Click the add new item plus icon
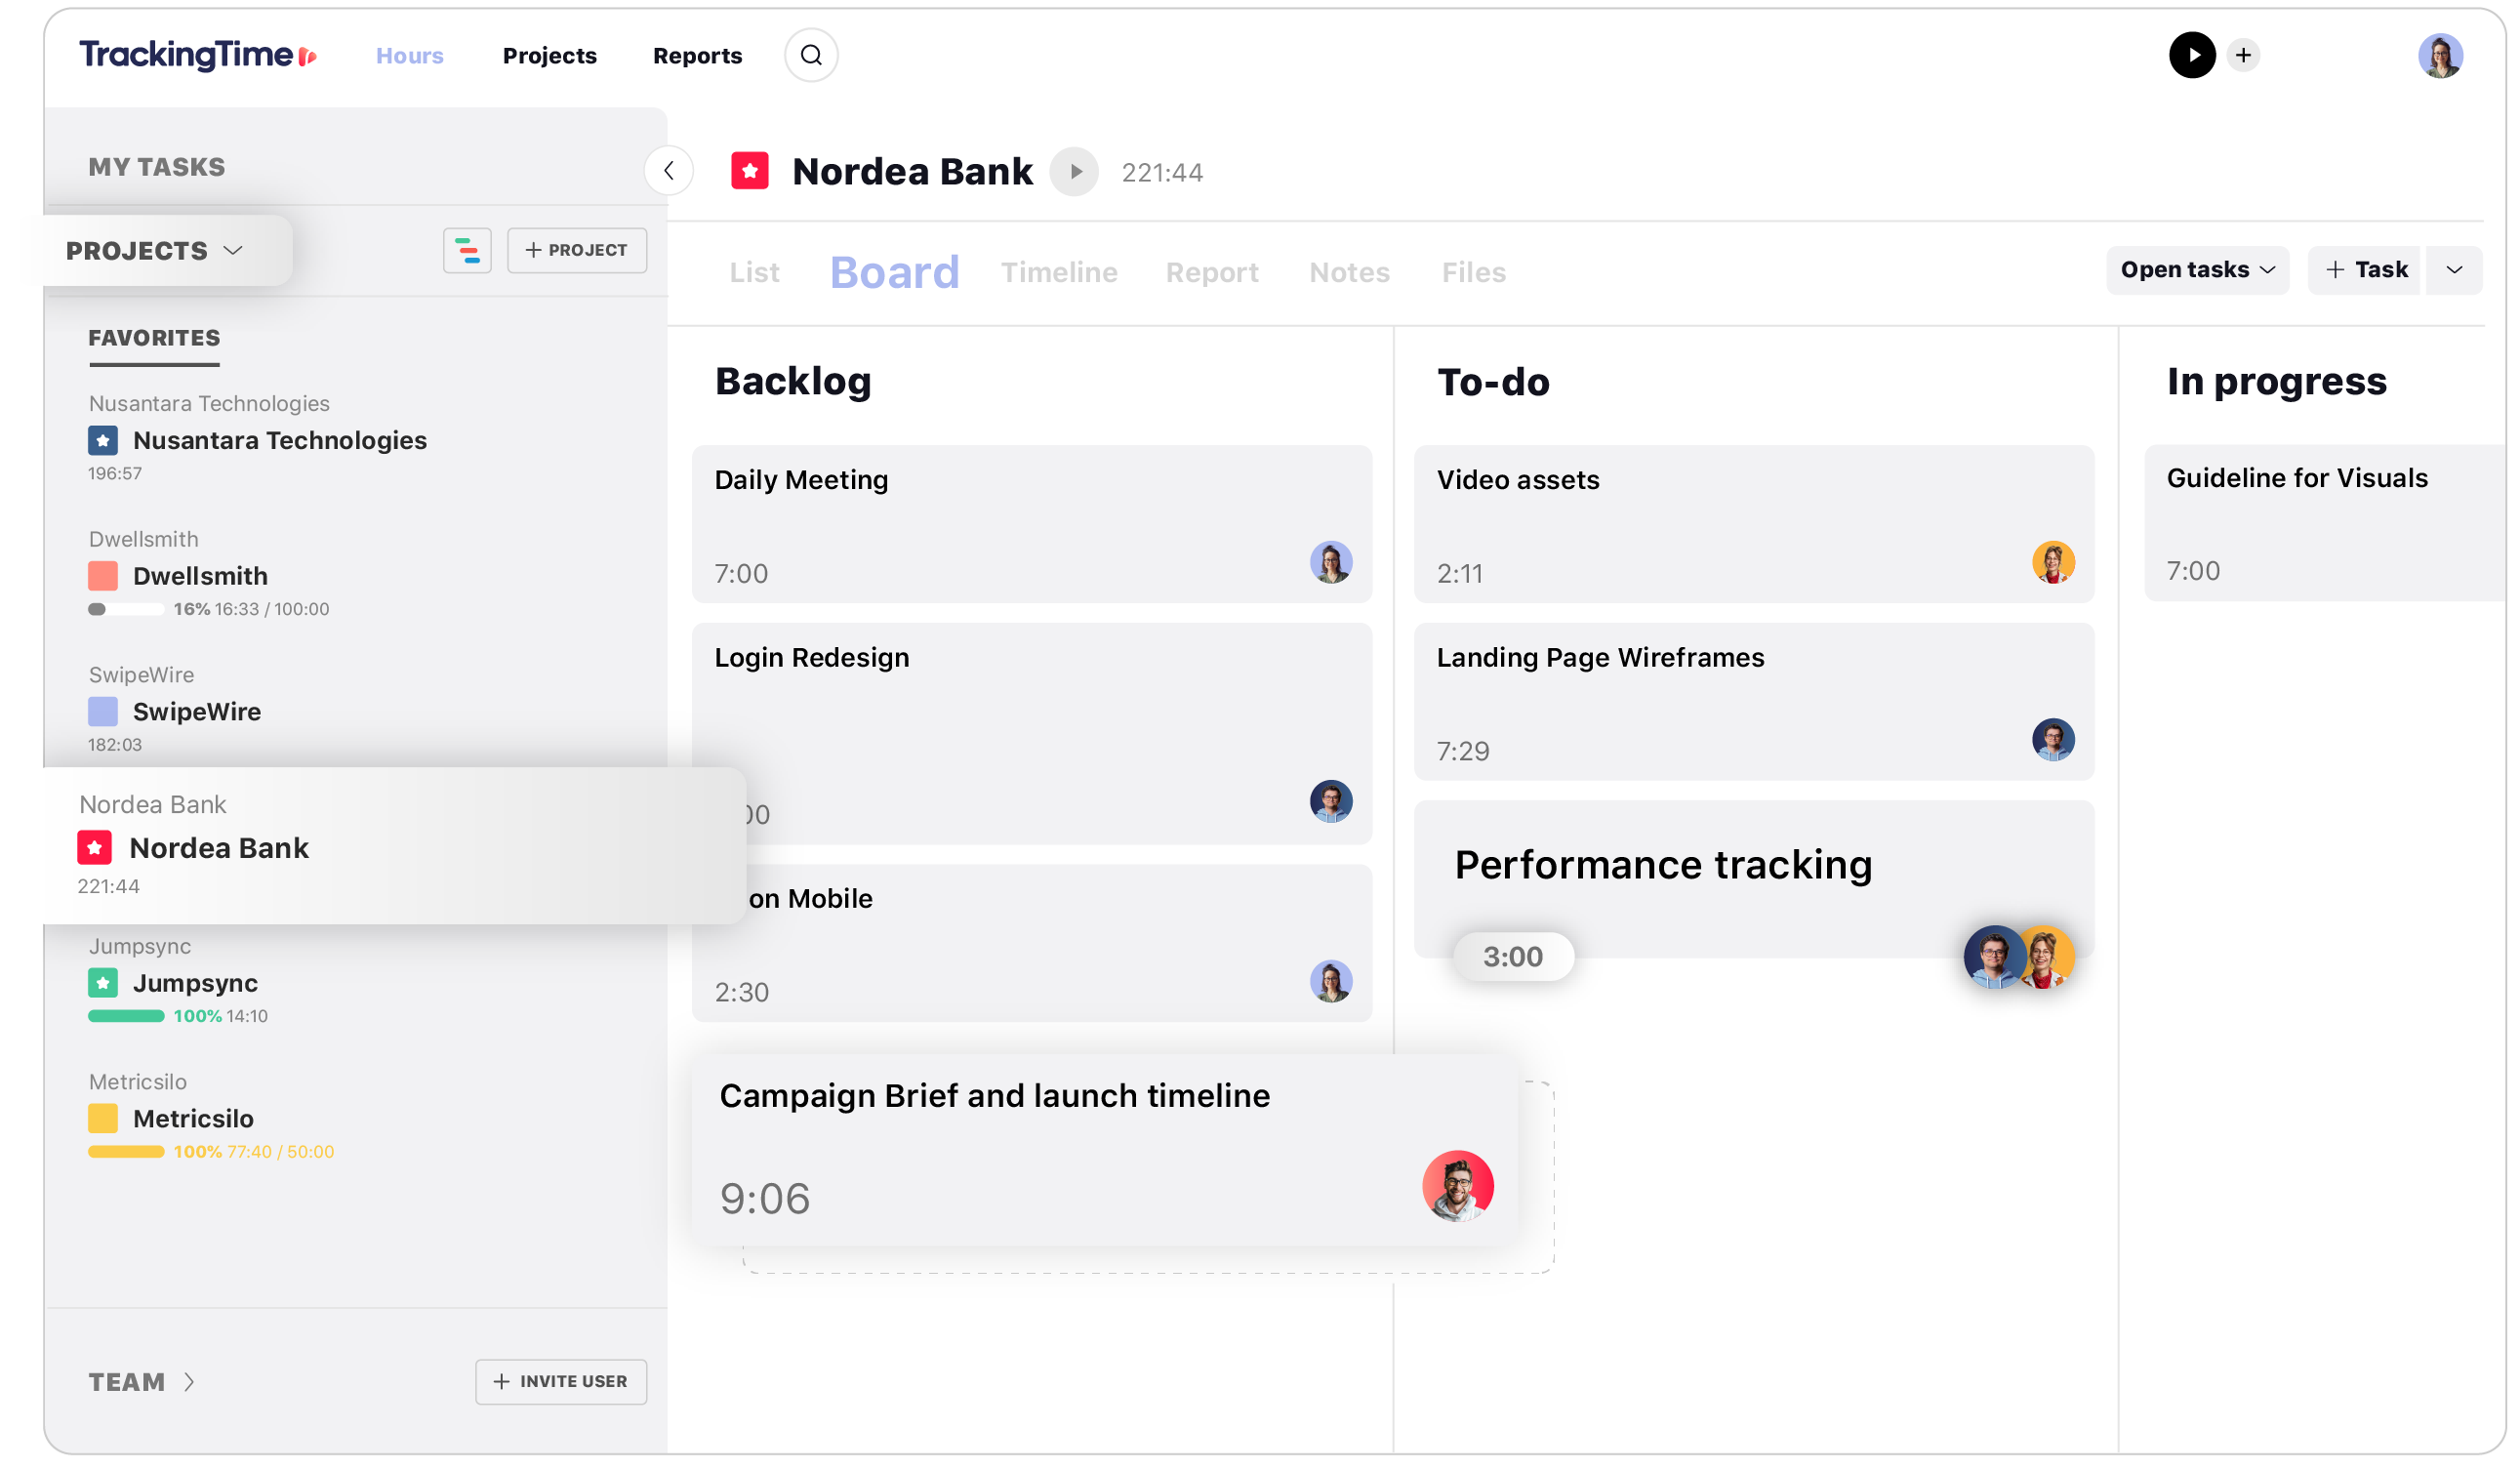This screenshot has height=1469, width=2520. [x=2244, y=55]
